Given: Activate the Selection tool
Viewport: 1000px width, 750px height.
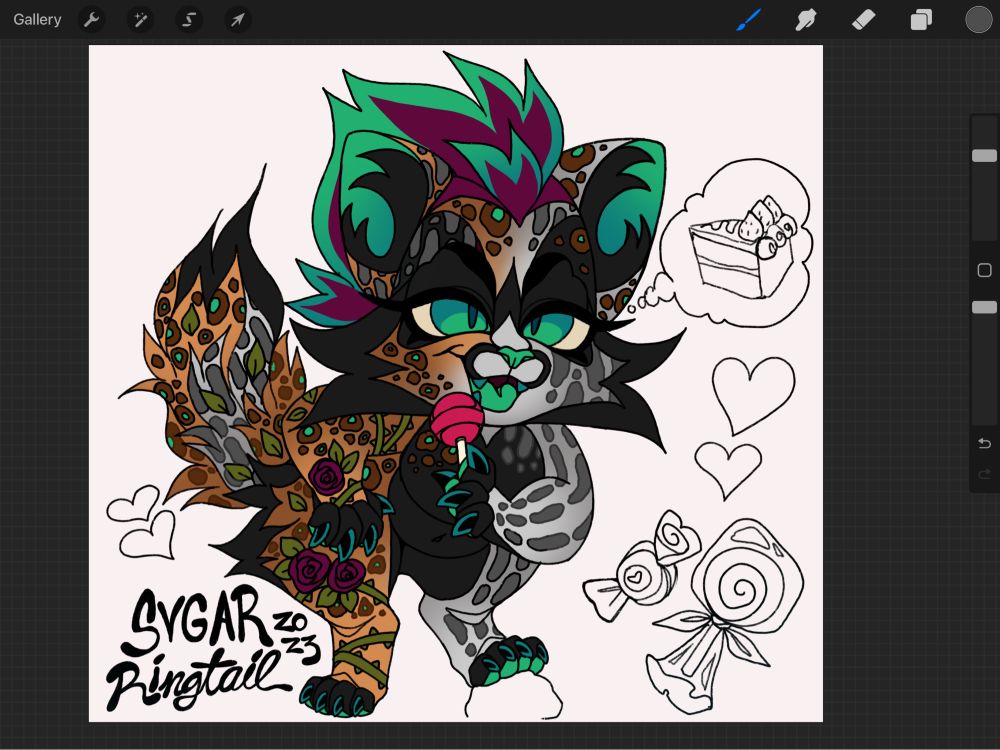Looking at the screenshot, I should click(189, 20).
